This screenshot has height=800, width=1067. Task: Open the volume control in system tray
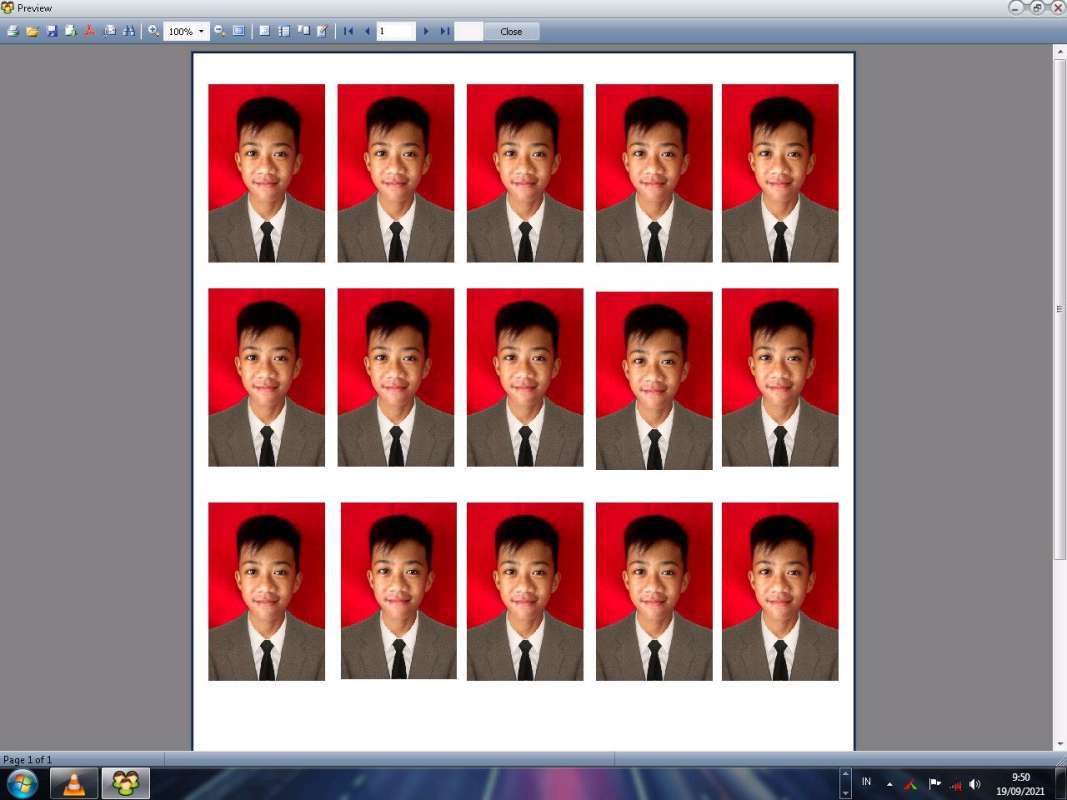(975, 783)
